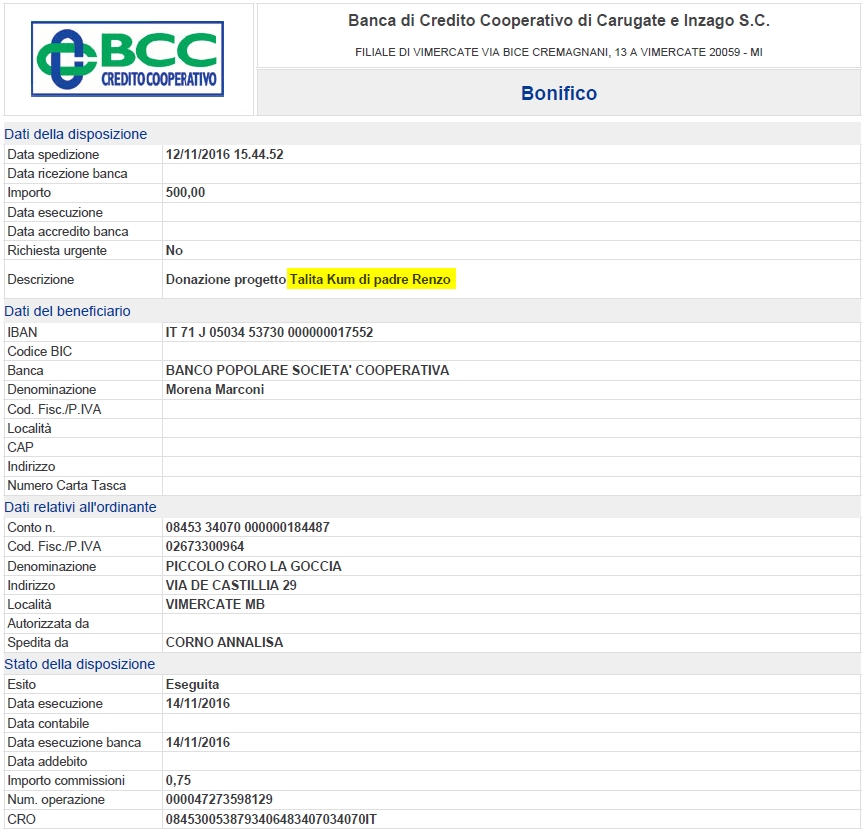
Task: Click the 'Data contabile' label
Action: [48, 724]
